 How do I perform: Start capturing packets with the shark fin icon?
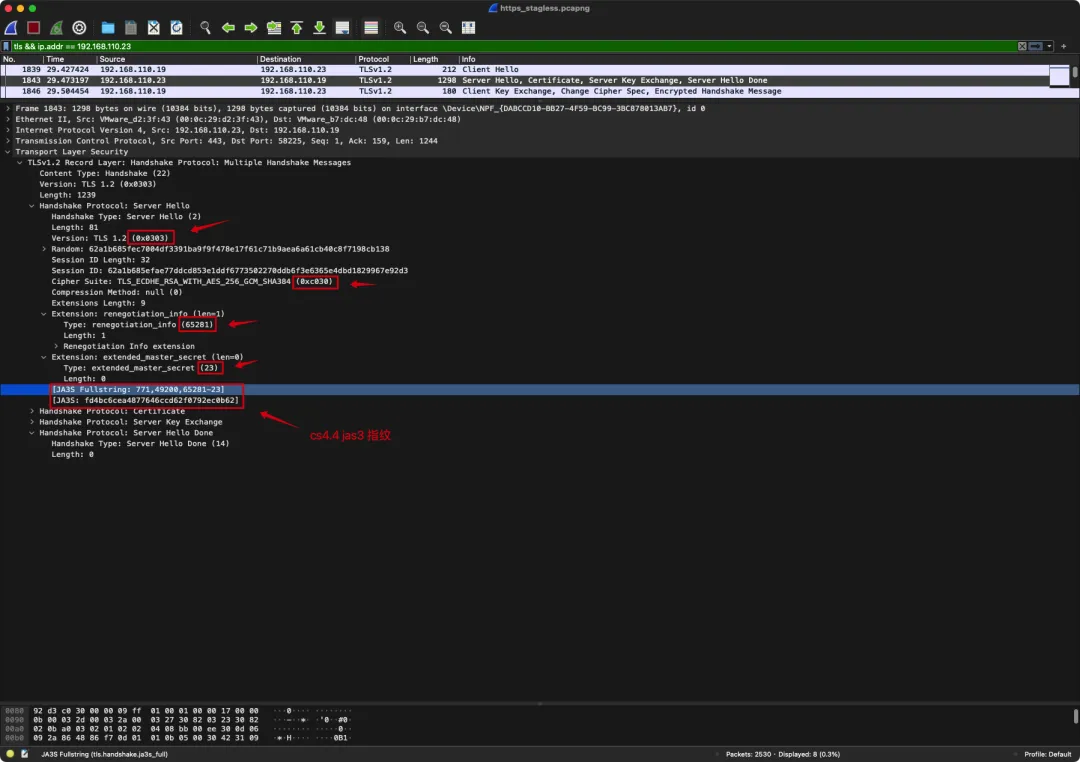point(11,28)
